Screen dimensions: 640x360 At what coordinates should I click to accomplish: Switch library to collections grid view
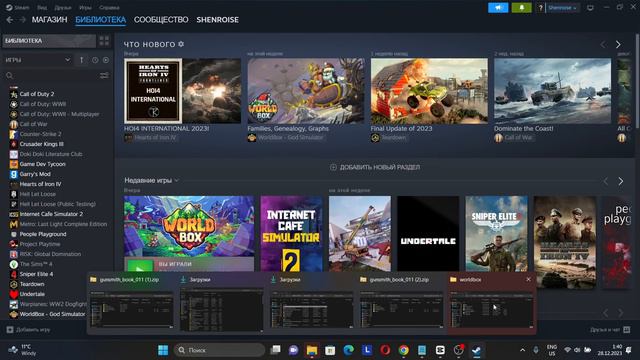(104, 40)
